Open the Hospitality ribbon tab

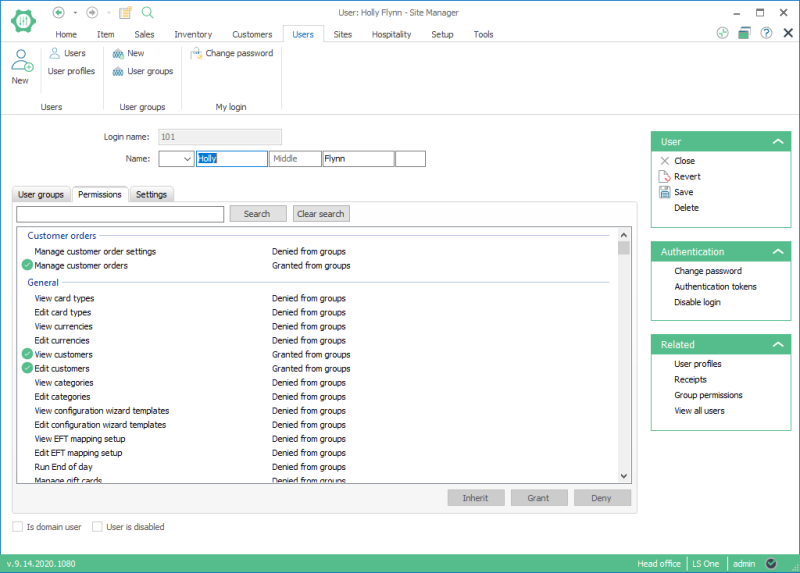[x=391, y=34]
